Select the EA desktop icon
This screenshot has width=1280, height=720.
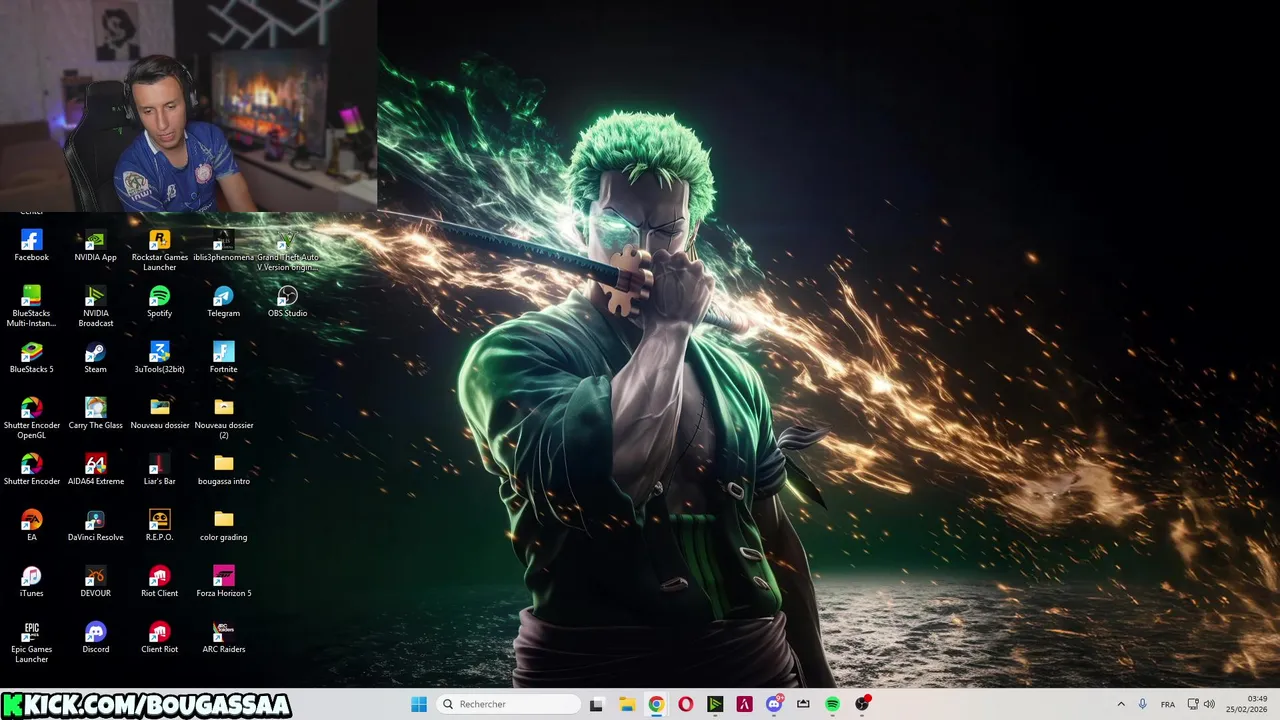(31, 525)
